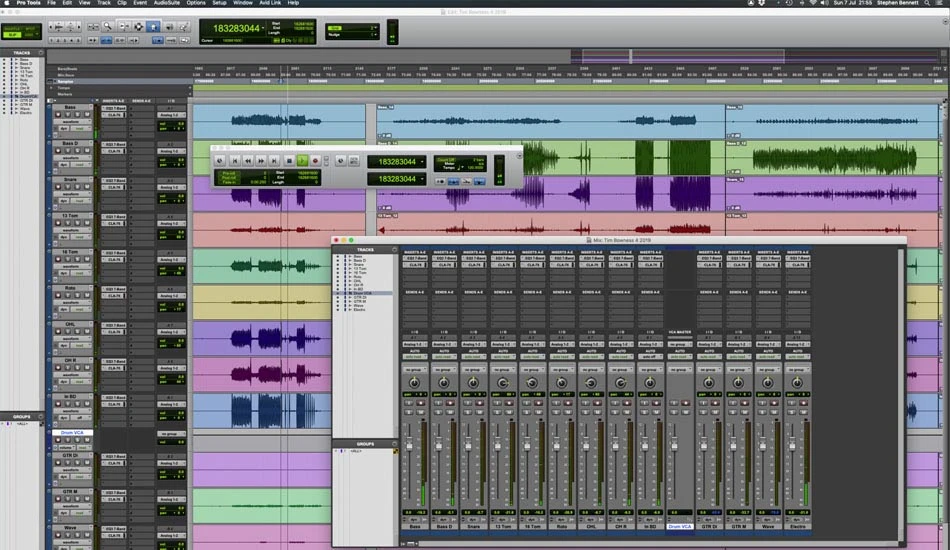This screenshot has height=550, width=950.
Task: Click the macOS volume icon in menu bar
Action: [824, 3]
